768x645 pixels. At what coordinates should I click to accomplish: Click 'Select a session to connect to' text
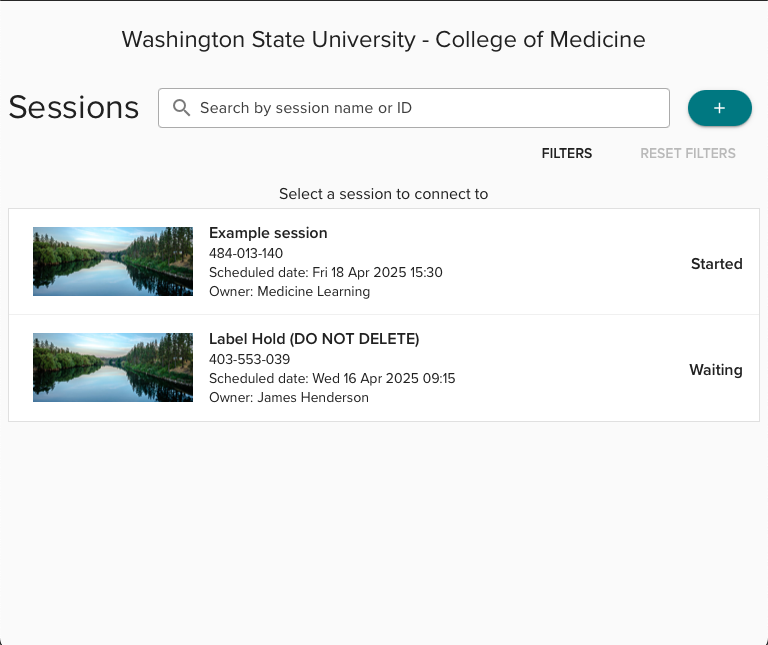384,194
